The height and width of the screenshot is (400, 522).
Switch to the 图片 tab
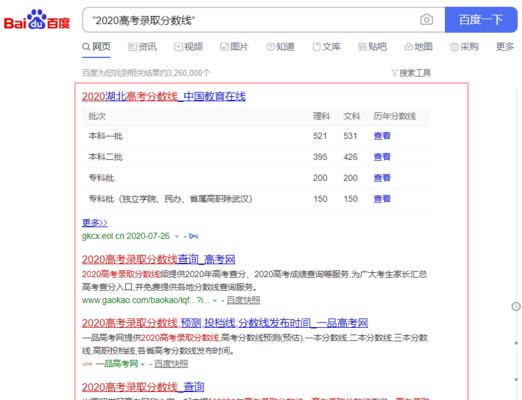pos(234,47)
